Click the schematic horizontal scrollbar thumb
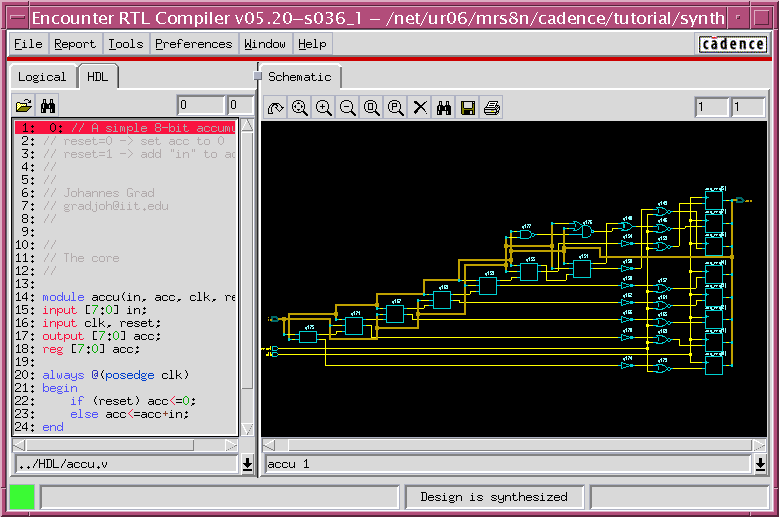The height and width of the screenshot is (517, 779). click(x=520, y=445)
